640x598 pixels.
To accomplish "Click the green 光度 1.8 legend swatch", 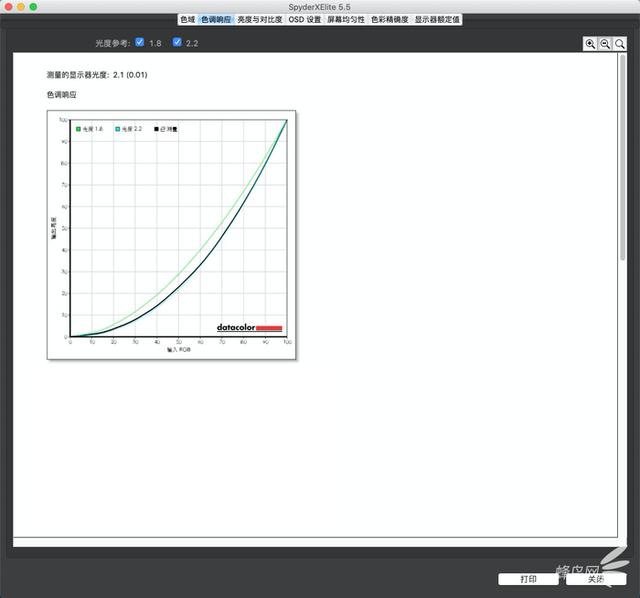I will coord(78,129).
